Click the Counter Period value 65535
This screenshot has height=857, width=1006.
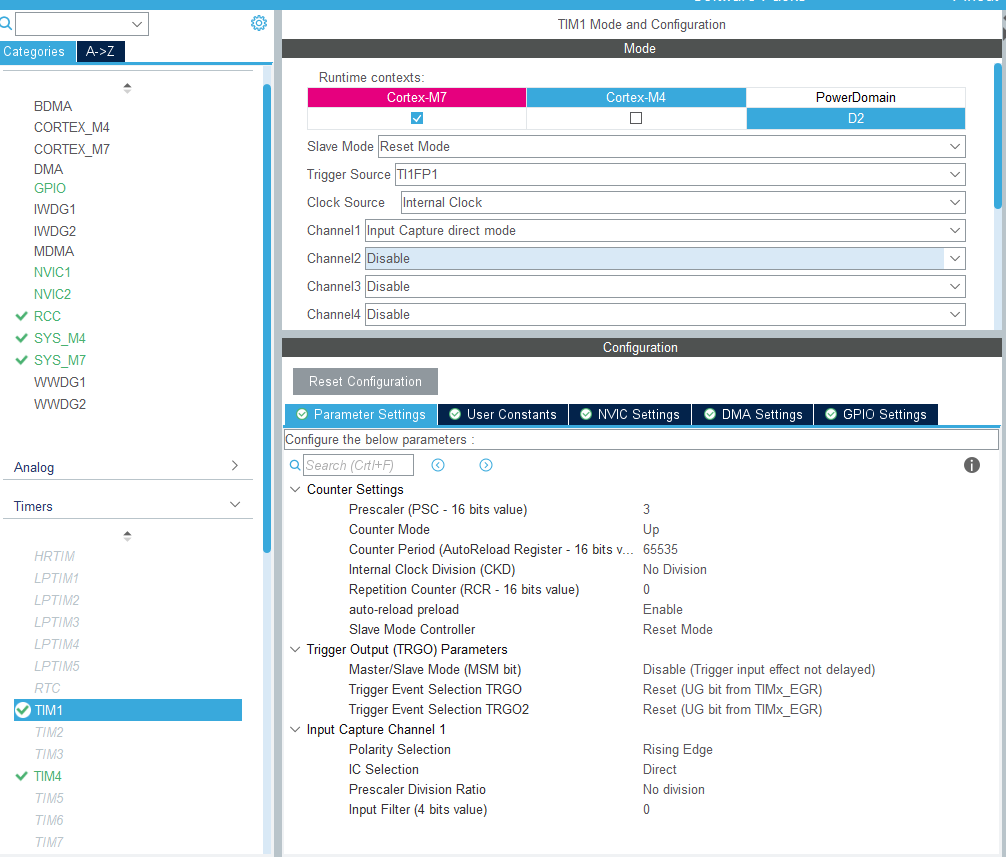(660, 550)
